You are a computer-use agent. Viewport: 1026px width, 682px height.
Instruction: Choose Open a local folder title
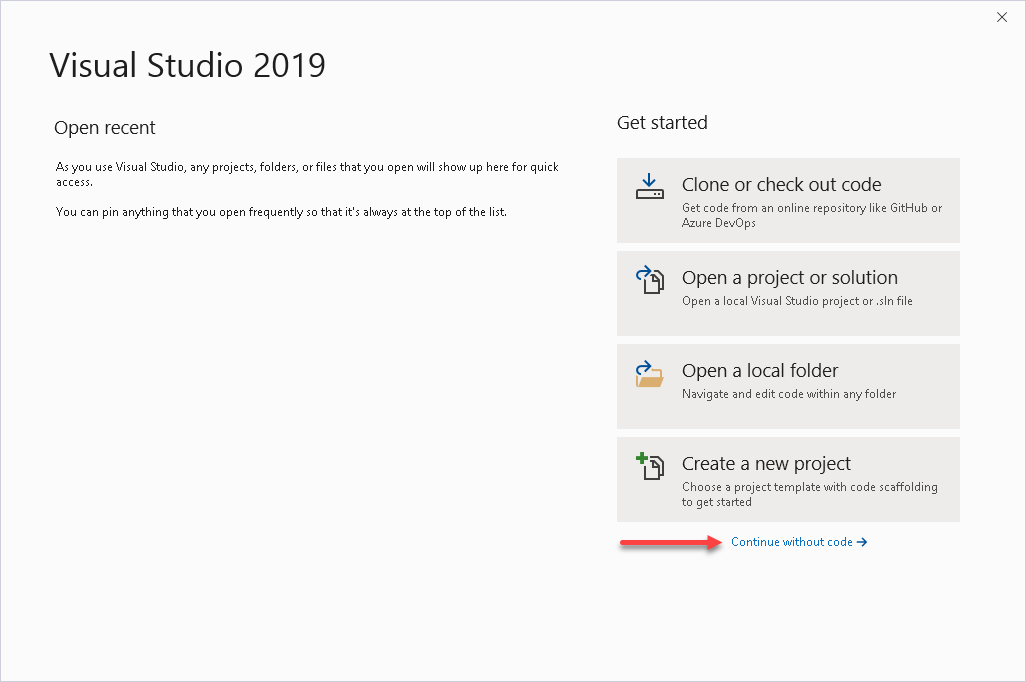tap(760, 370)
